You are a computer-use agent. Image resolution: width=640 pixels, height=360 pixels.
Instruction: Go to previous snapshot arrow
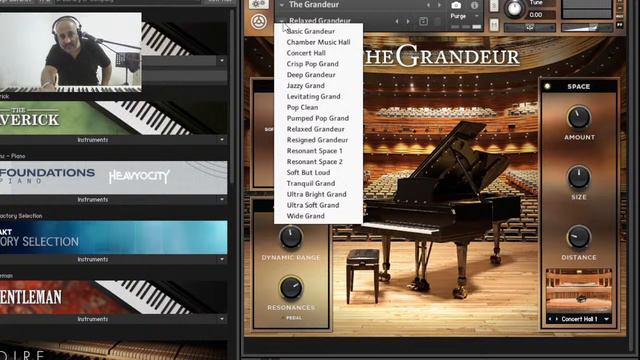coord(397,21)
